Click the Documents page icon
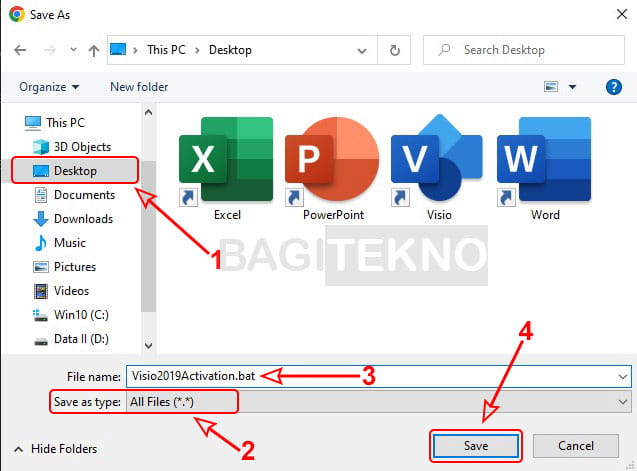This screenshot has width=637, height=471. pos(41,195)
